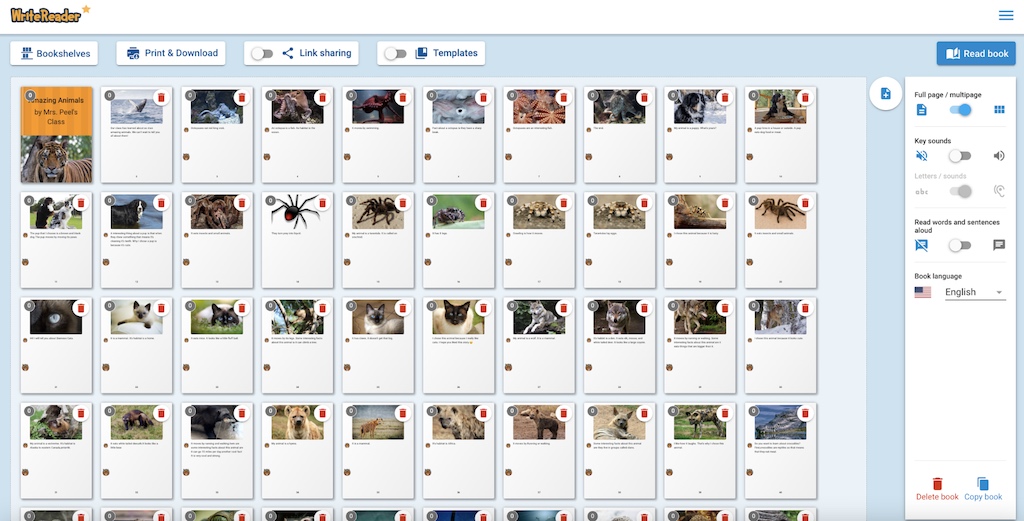This screenshot has width=1024, height=521.
Task: Click Delete book
Action: 937,489
